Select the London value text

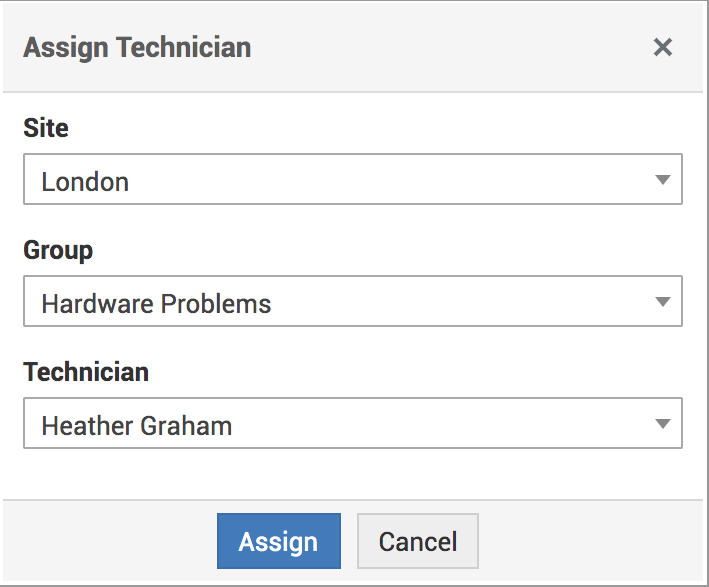click(x=85, y=182)
